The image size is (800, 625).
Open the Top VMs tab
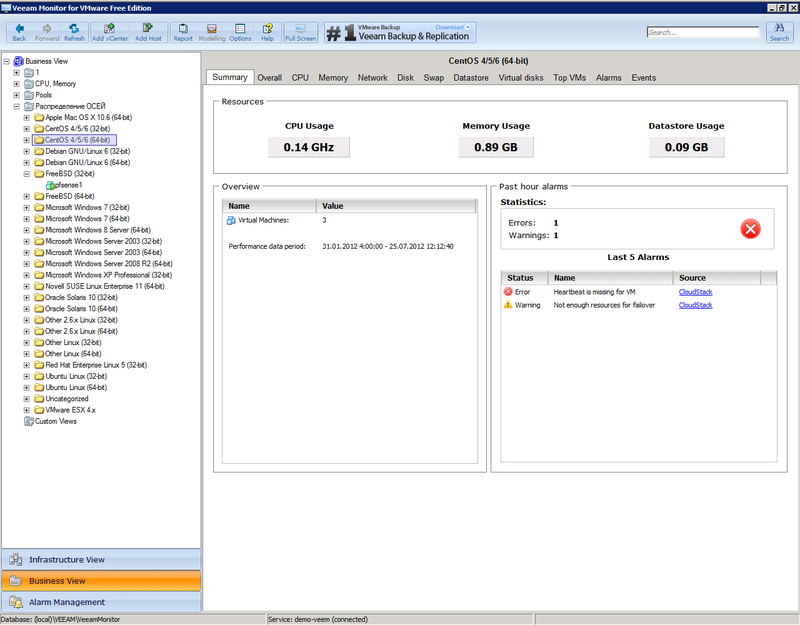[569, 78]
